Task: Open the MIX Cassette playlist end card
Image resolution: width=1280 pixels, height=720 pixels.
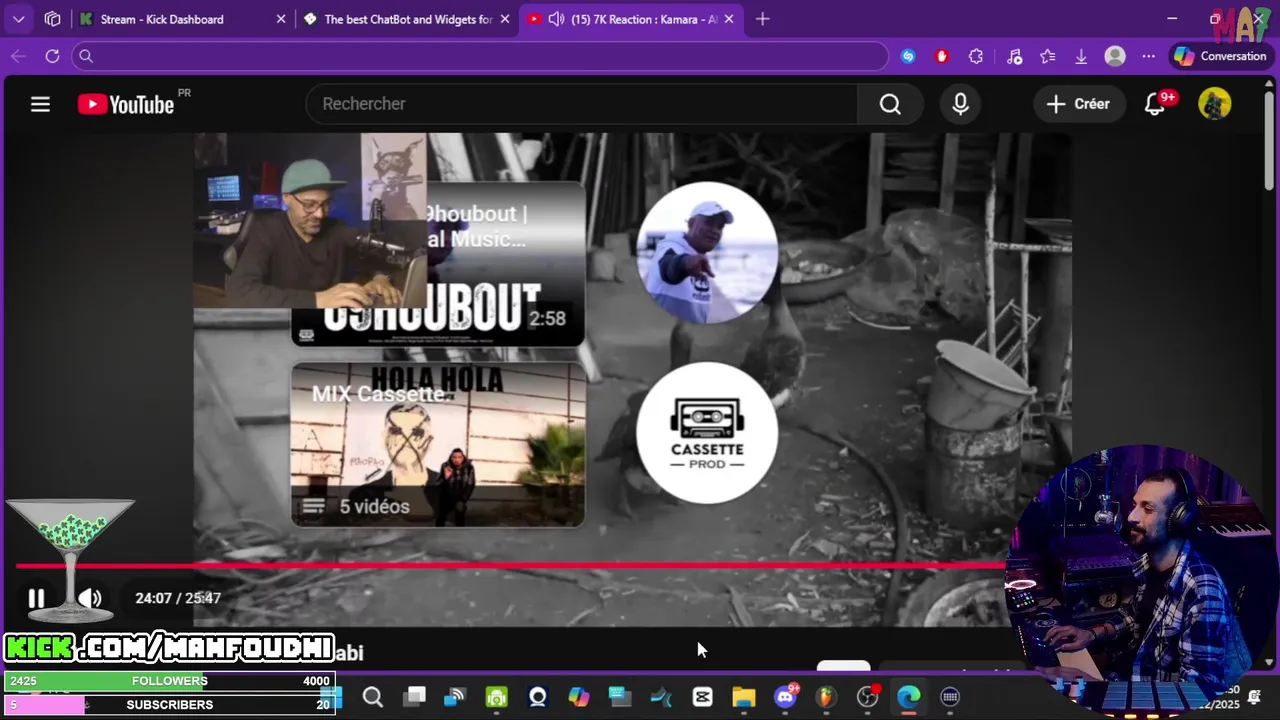Action: [x=438, y=444]
